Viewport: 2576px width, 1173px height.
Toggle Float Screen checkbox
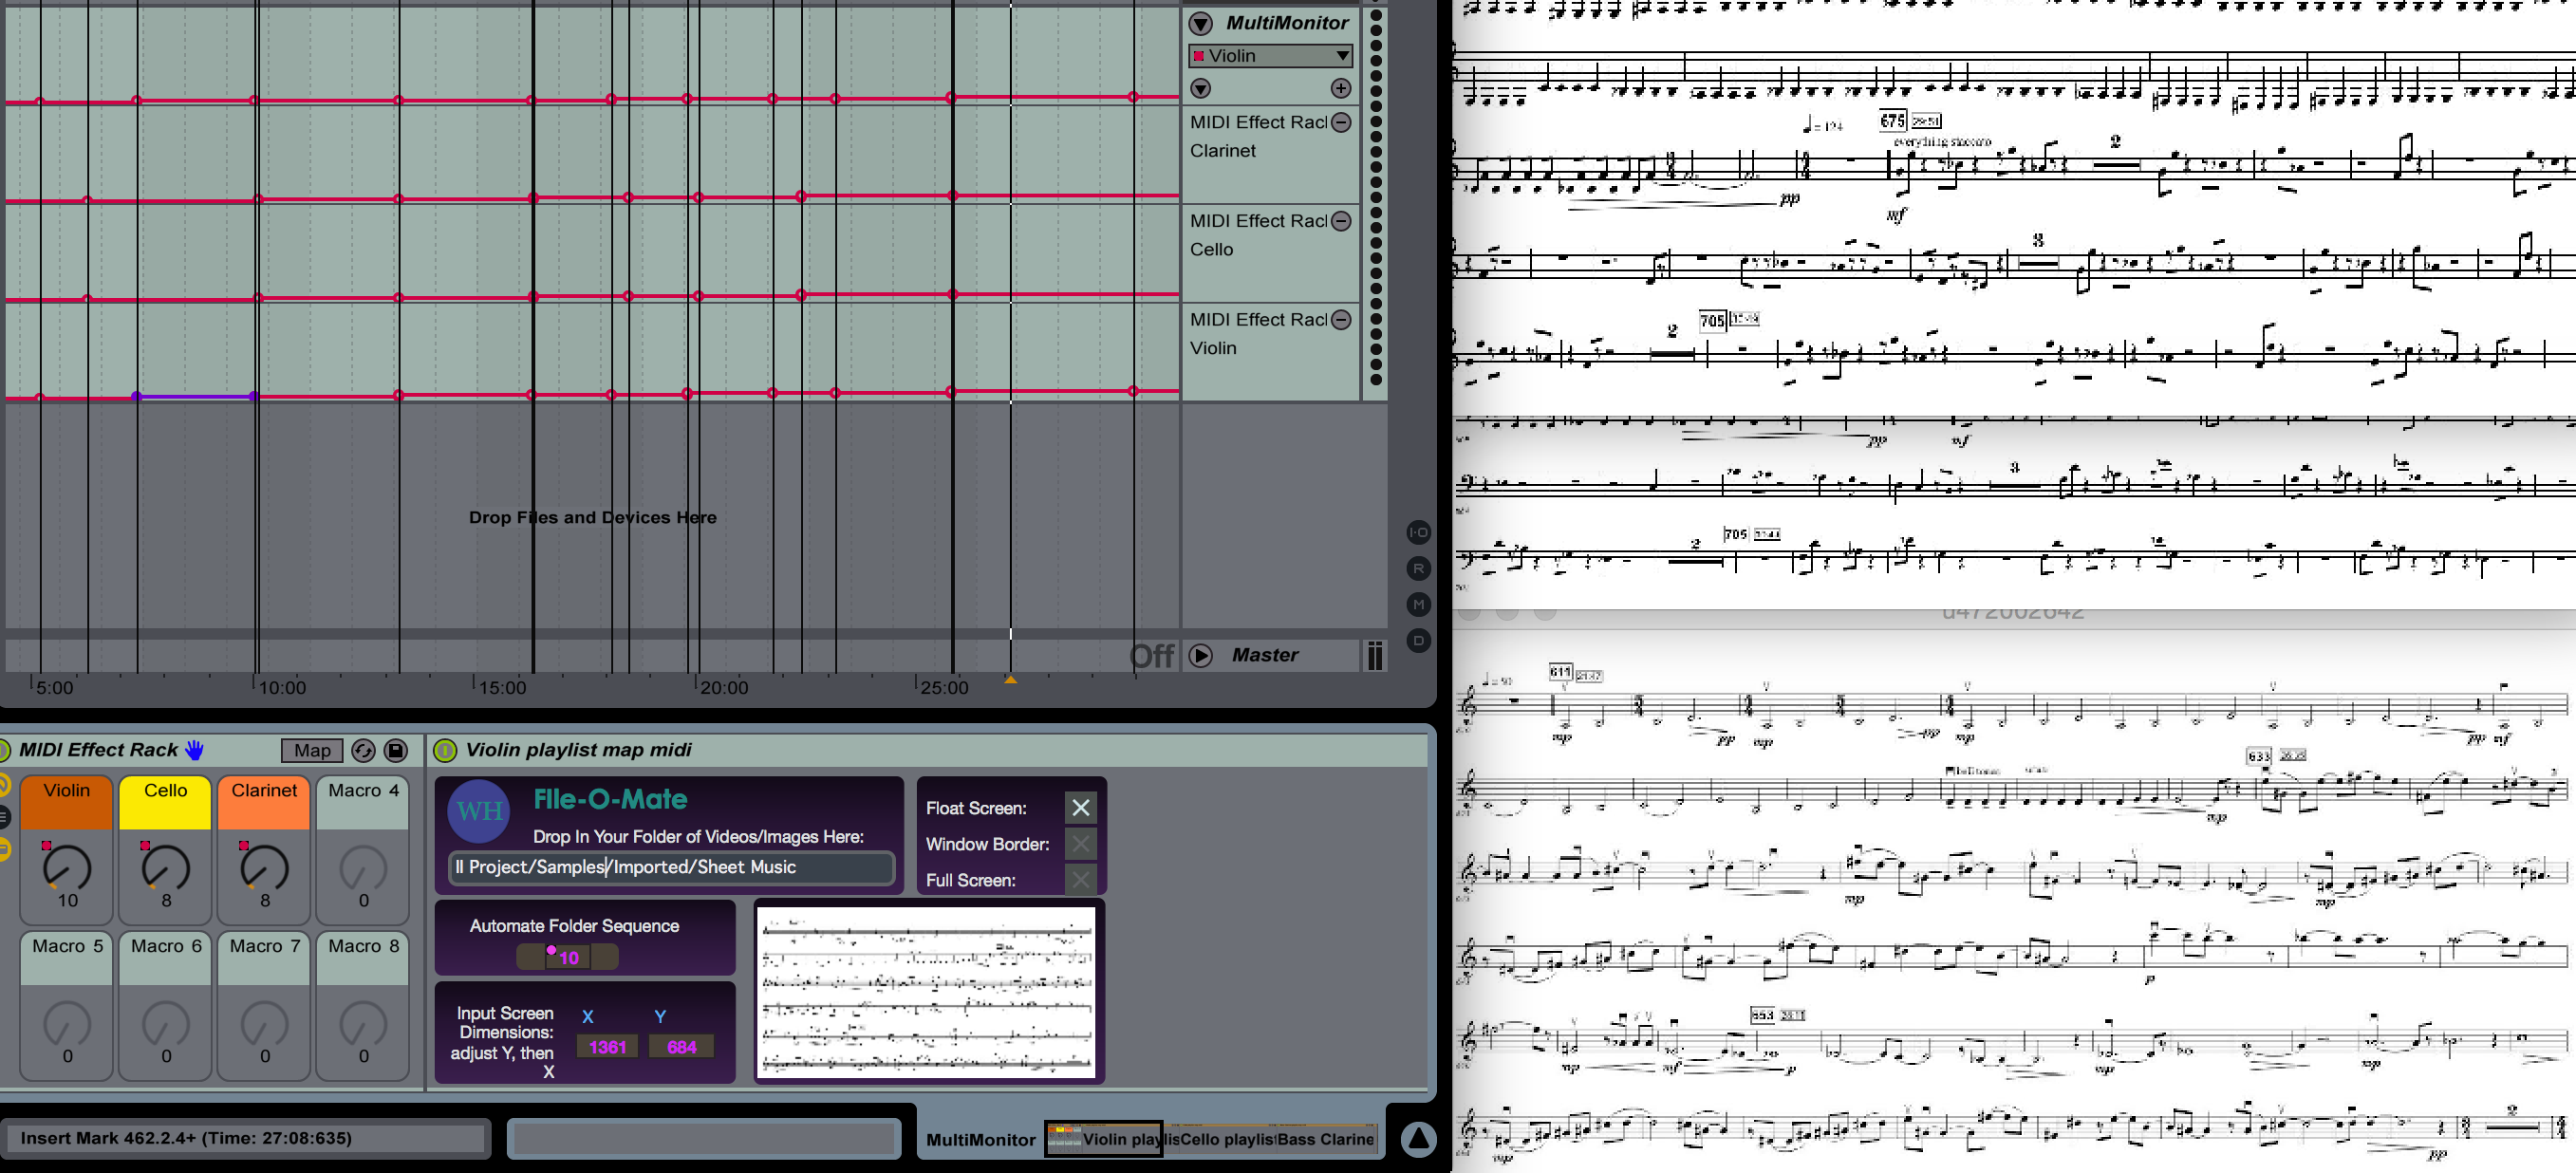tap(1080, 808)
